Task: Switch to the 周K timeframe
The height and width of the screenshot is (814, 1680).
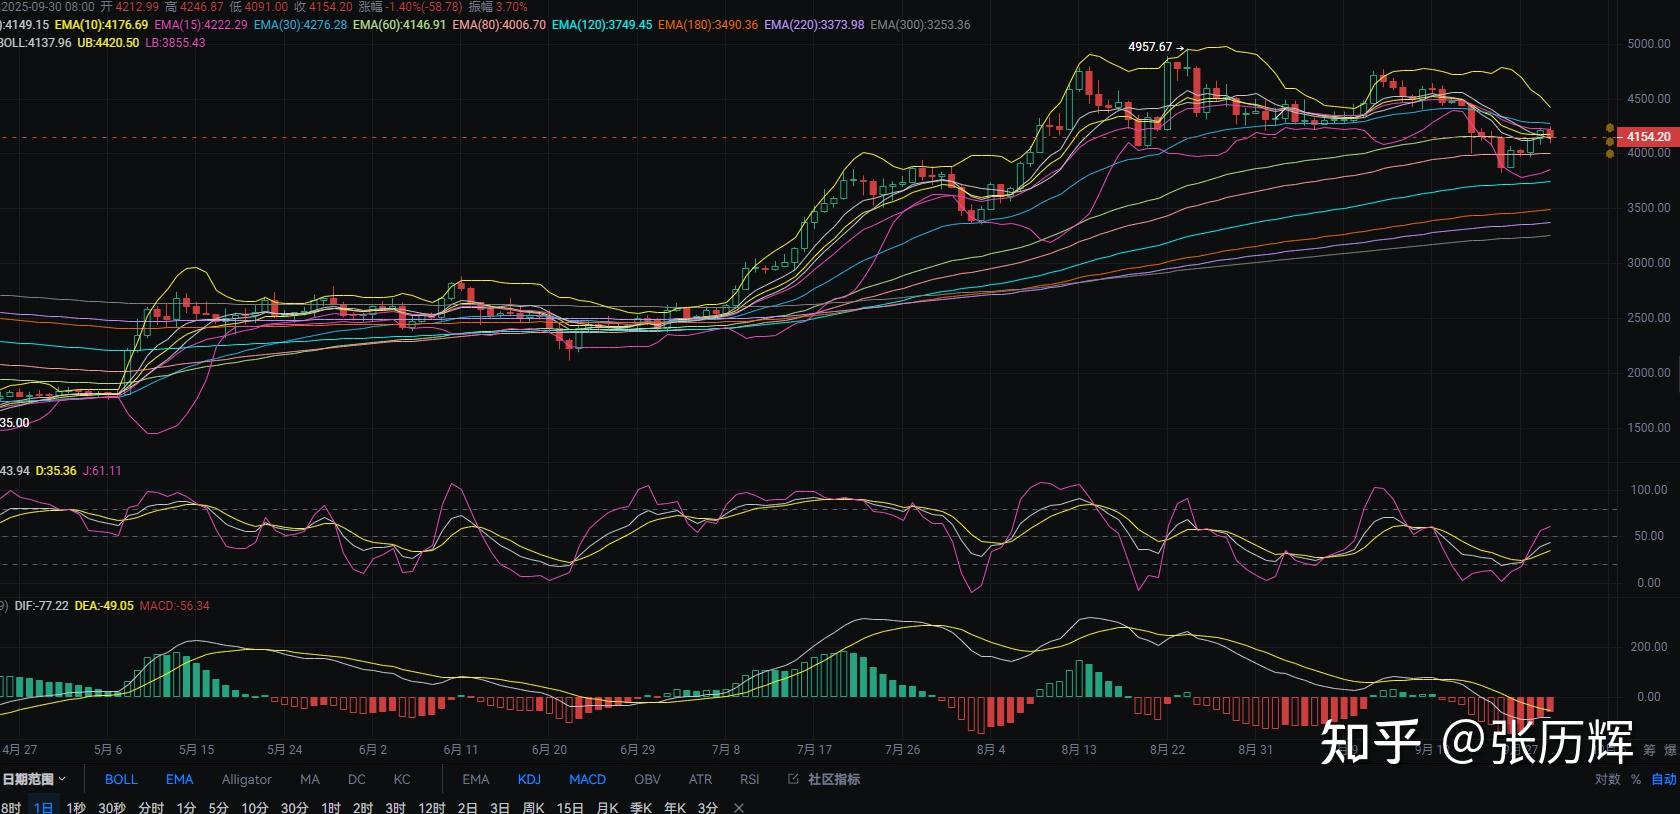Action: (x=533, y=807)
